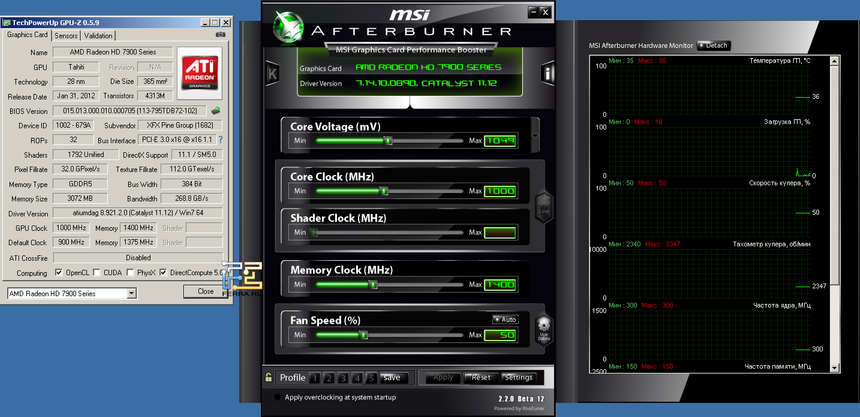Image resolution: width=860 pixels, height=417 pixels.
Task: Enable Apply overclocking at system startup
Action: click(278, 397)
